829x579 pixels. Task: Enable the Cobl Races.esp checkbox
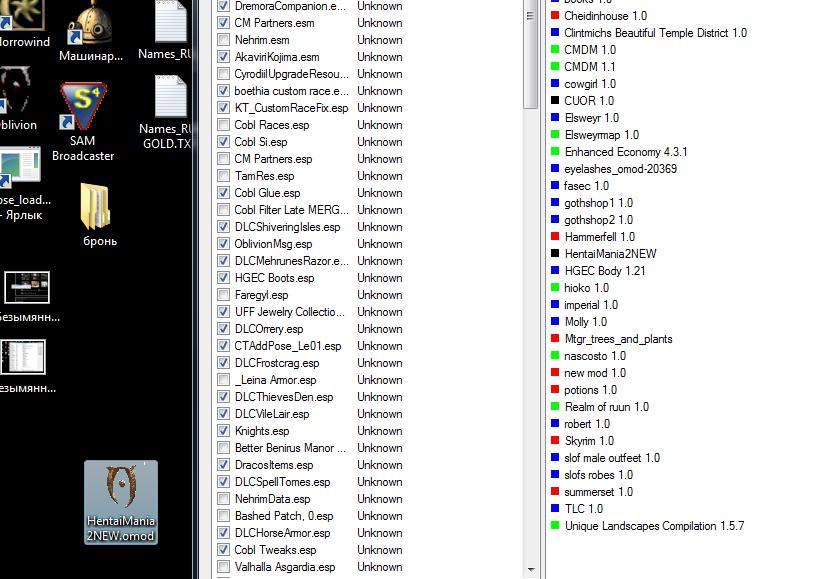(x=224, y=125)
